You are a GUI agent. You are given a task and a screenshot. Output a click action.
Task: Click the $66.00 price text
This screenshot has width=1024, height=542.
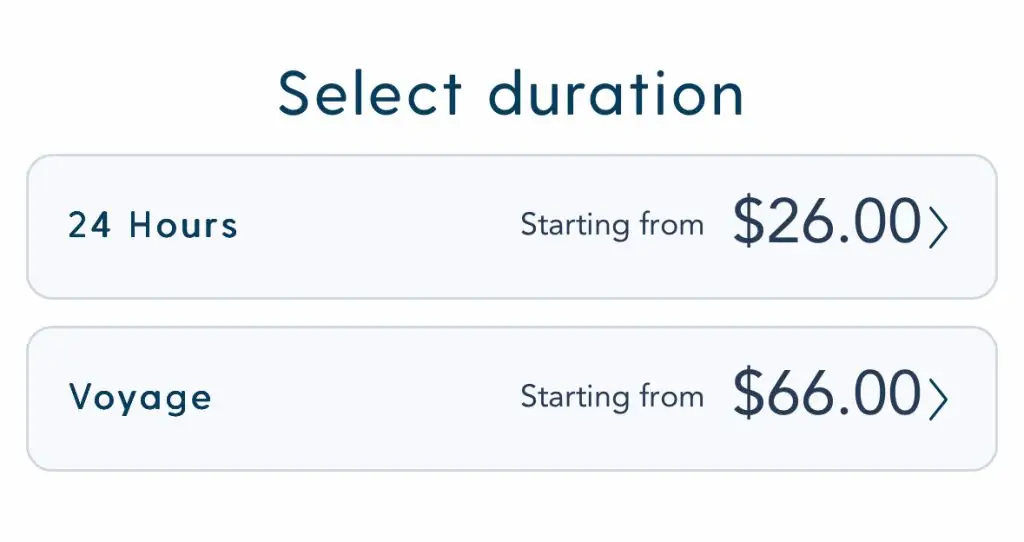coord(826,394)
